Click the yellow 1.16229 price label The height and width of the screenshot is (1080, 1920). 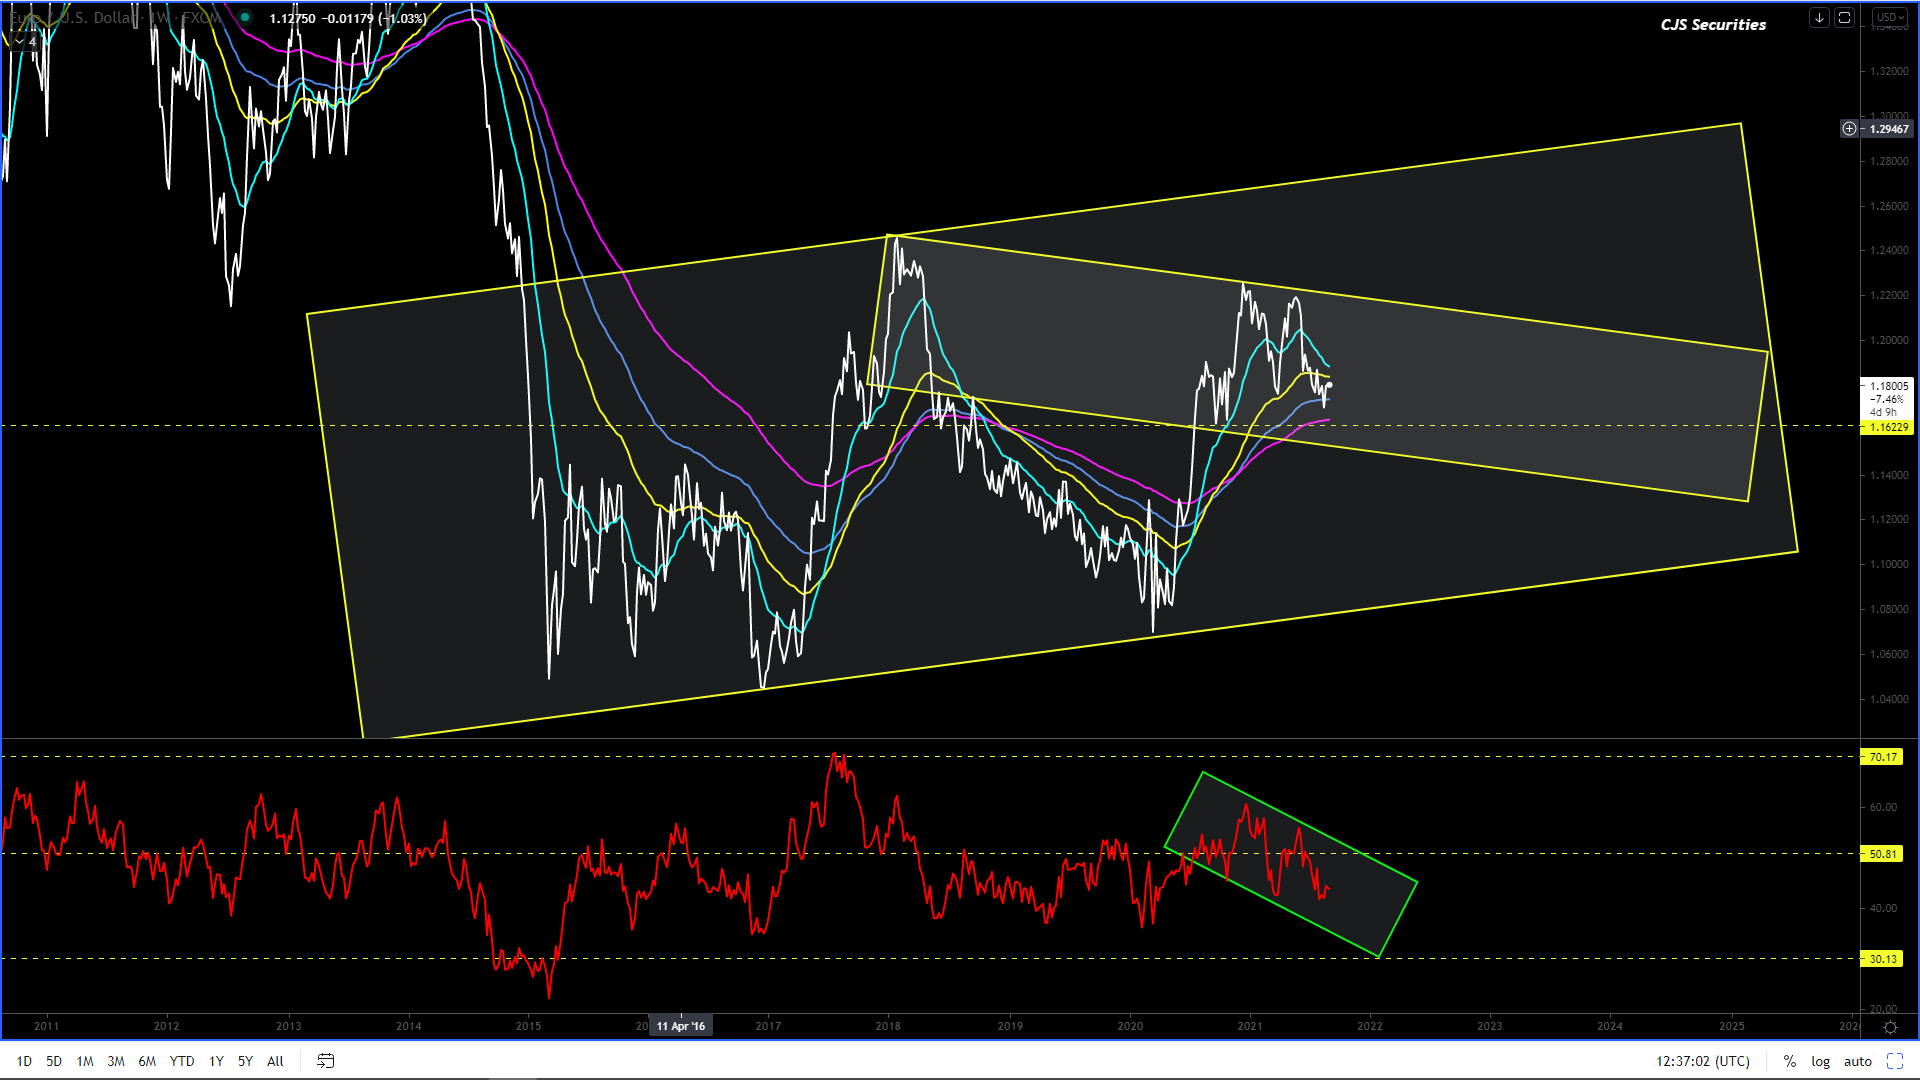click(x=1888, y=427)
